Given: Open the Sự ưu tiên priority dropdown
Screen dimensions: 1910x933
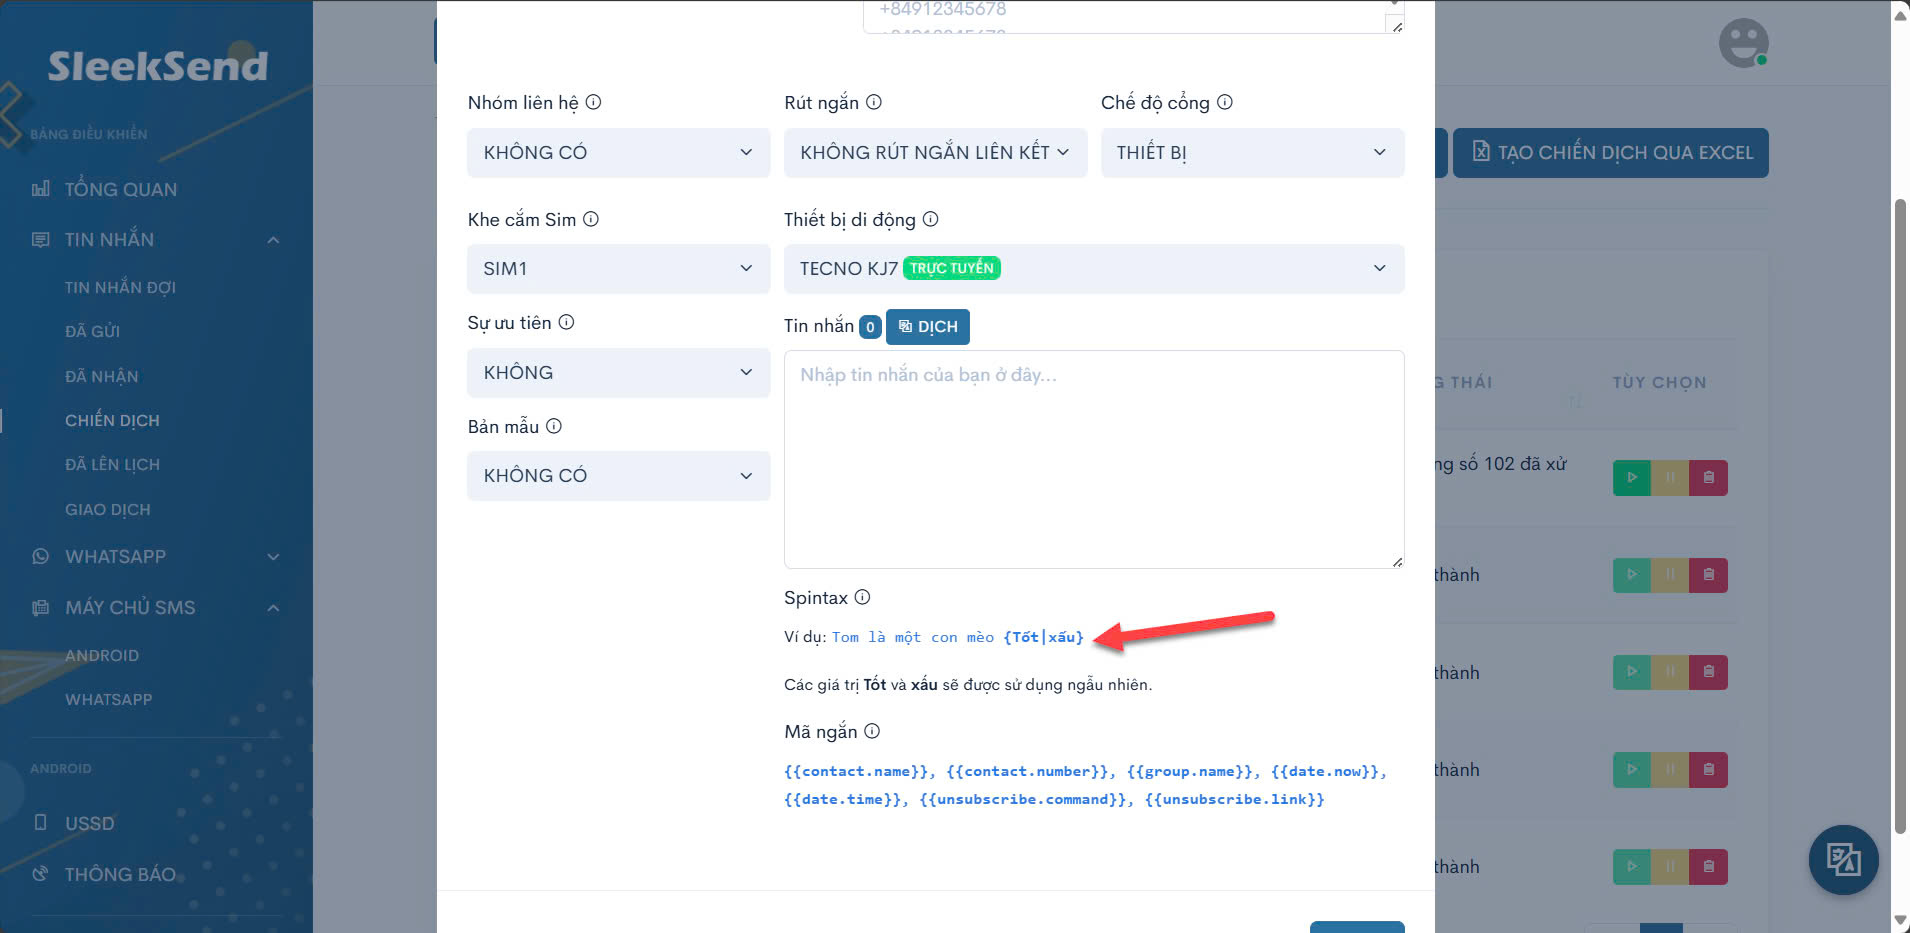Looking at the screenshot, I should 618,373.
